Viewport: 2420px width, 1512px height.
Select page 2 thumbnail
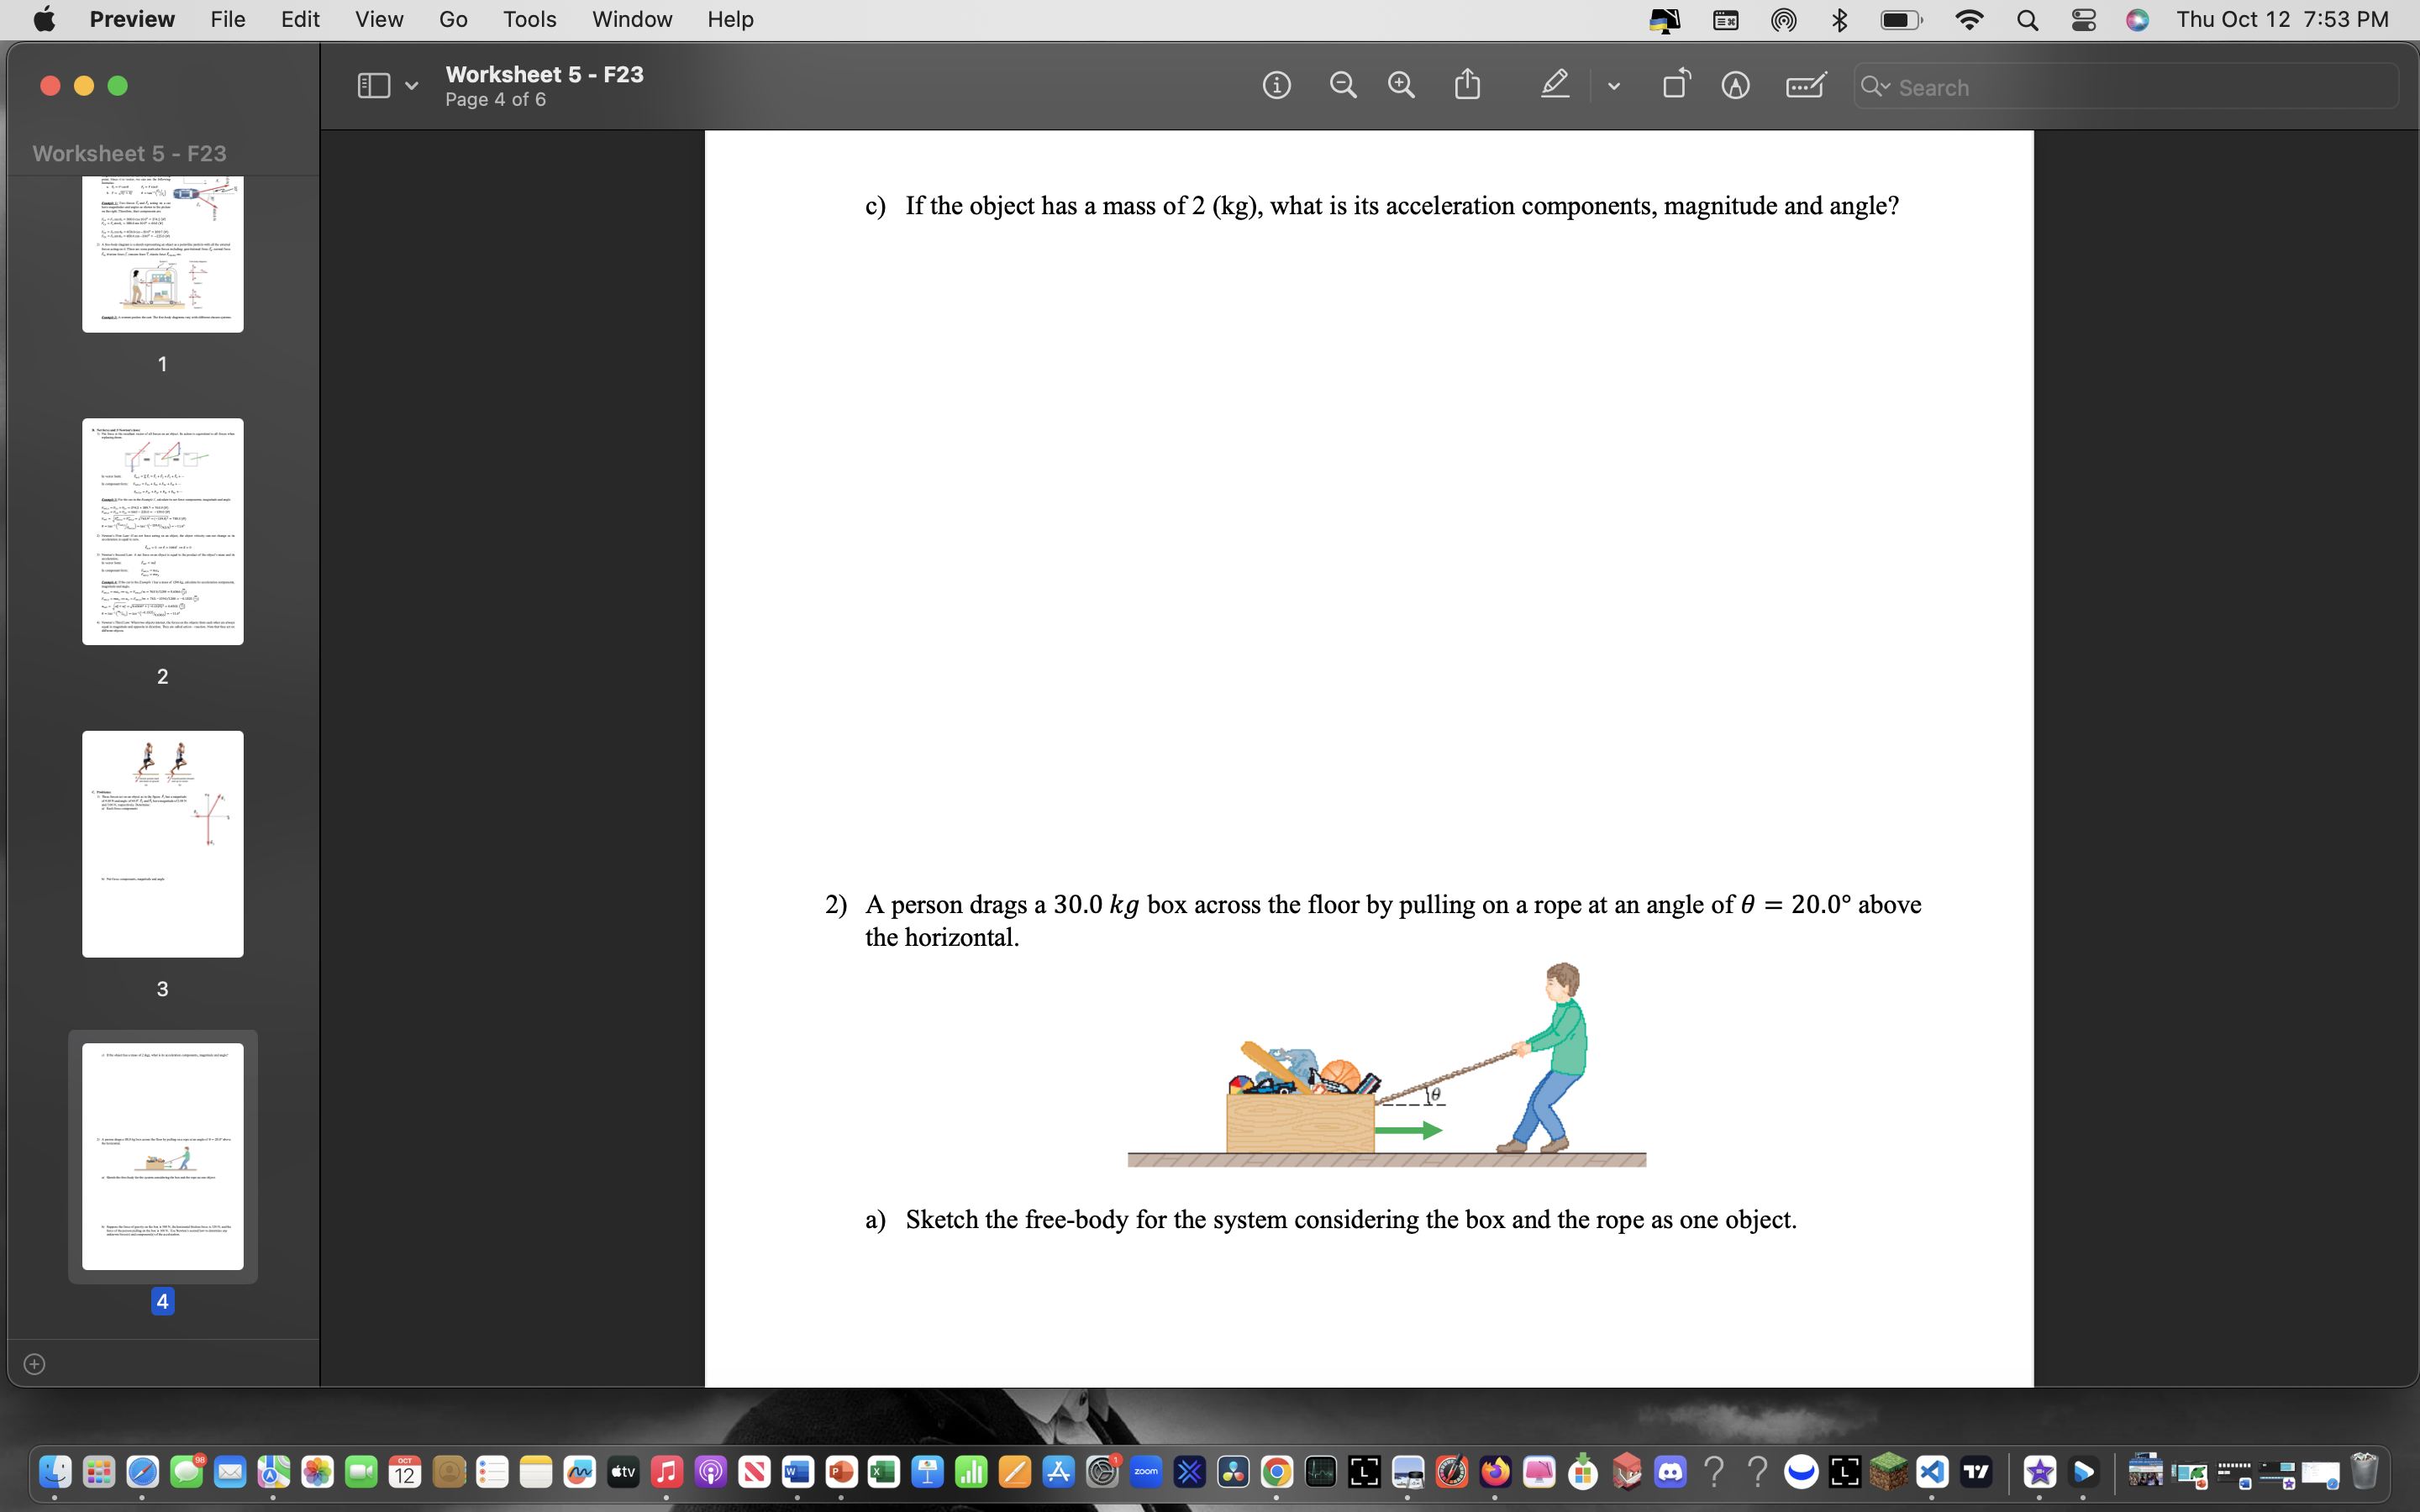(x=163, y=531)
